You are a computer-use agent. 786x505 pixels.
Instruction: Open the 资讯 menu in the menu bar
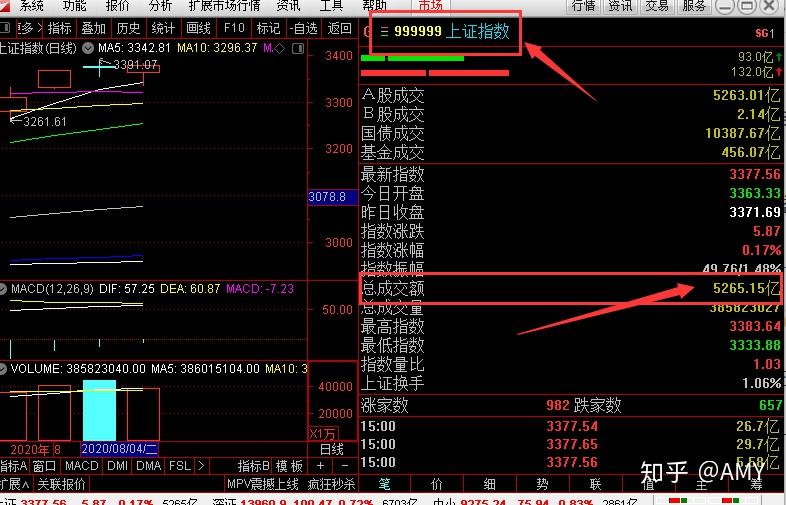tap(288, 6)
